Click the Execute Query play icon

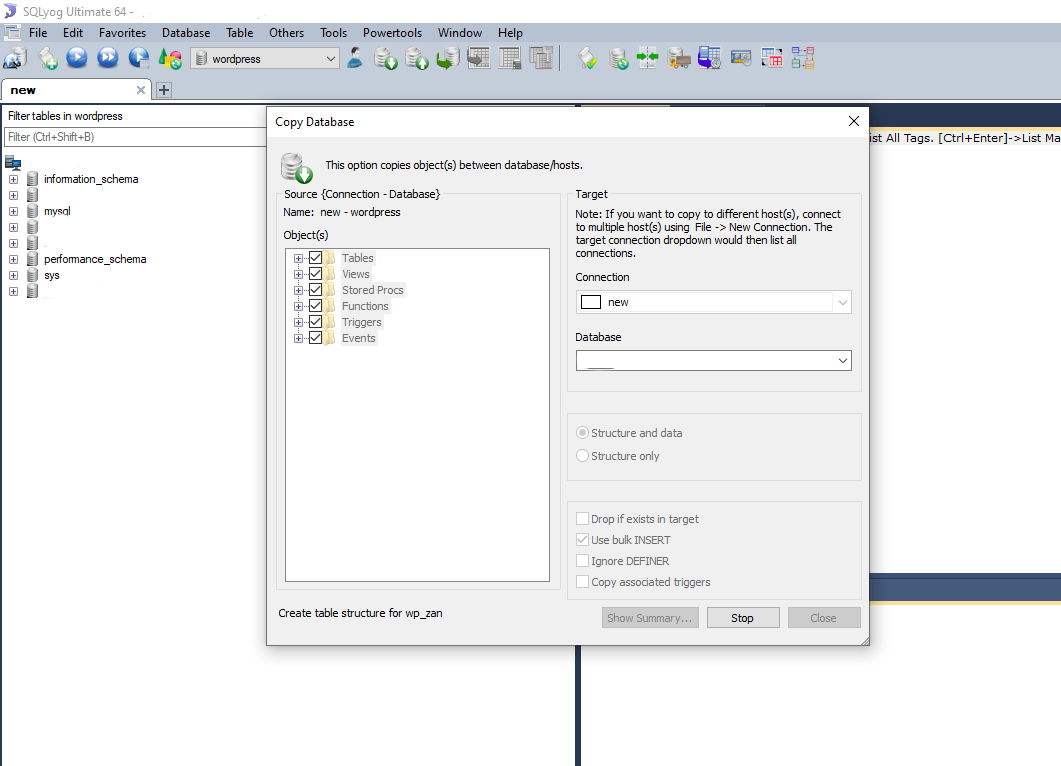[77, 59]
